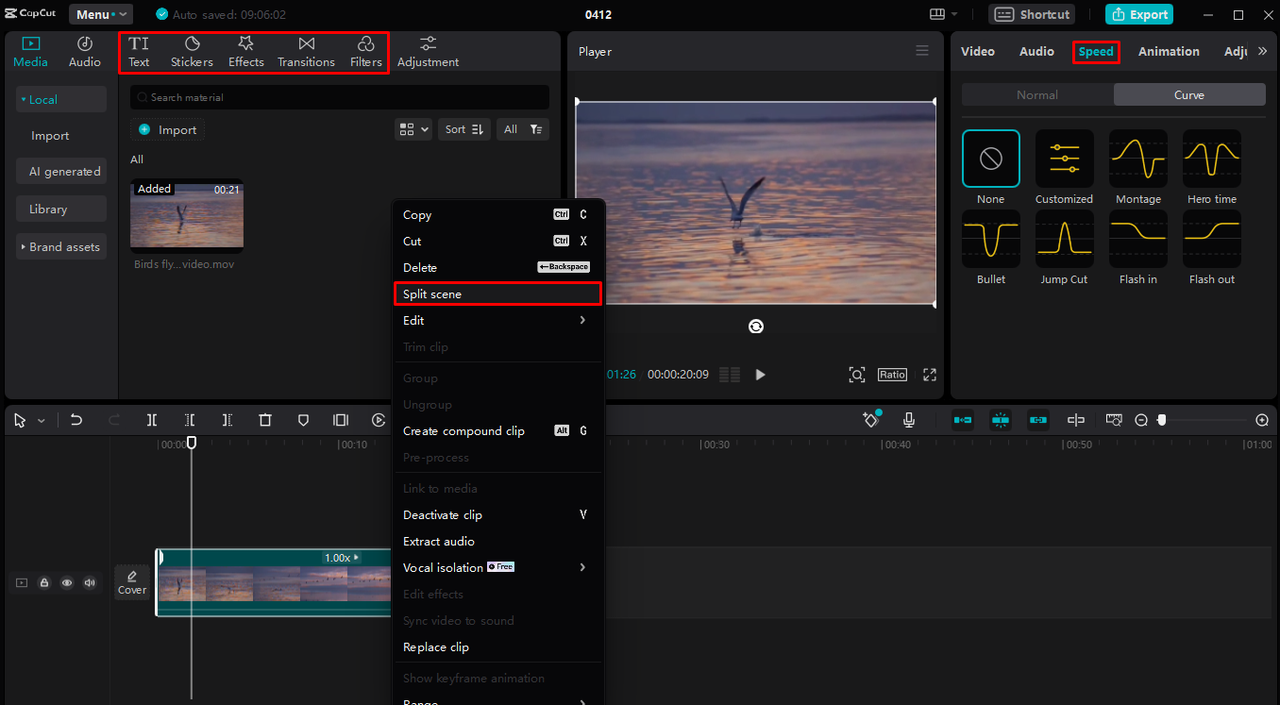Choose Extract audio from context menu
This screenshot has width=1280, height=705.
(498, 541)
